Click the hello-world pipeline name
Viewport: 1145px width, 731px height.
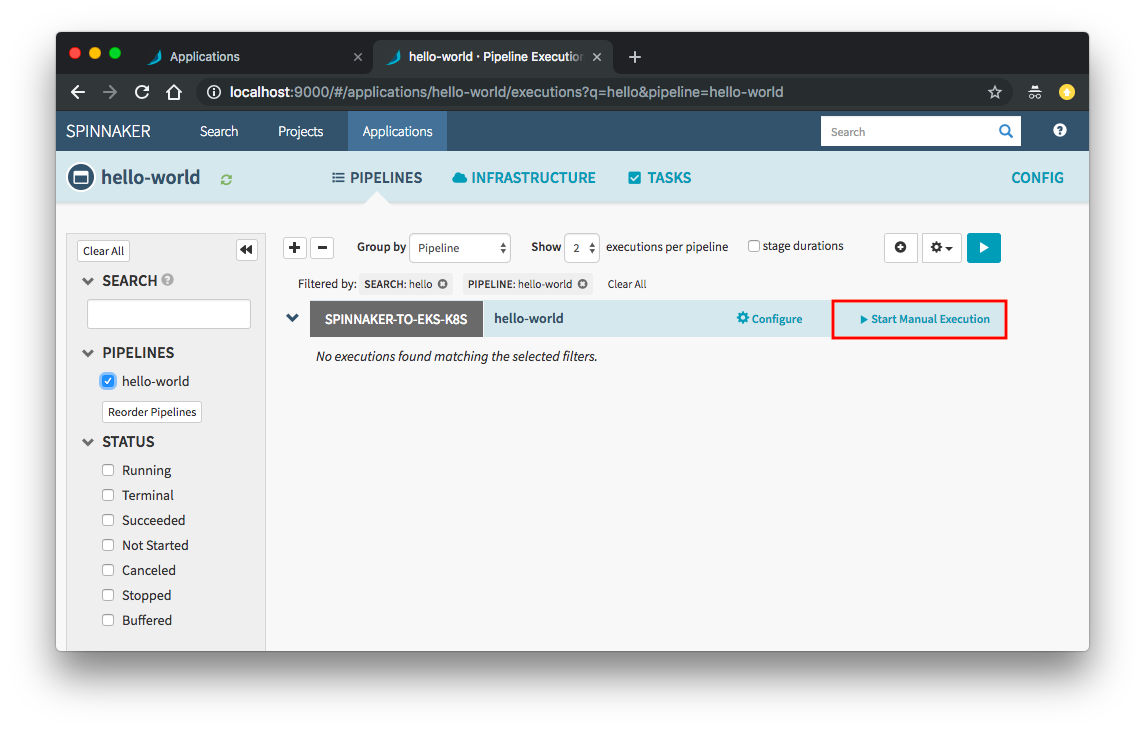pos(529,318)
